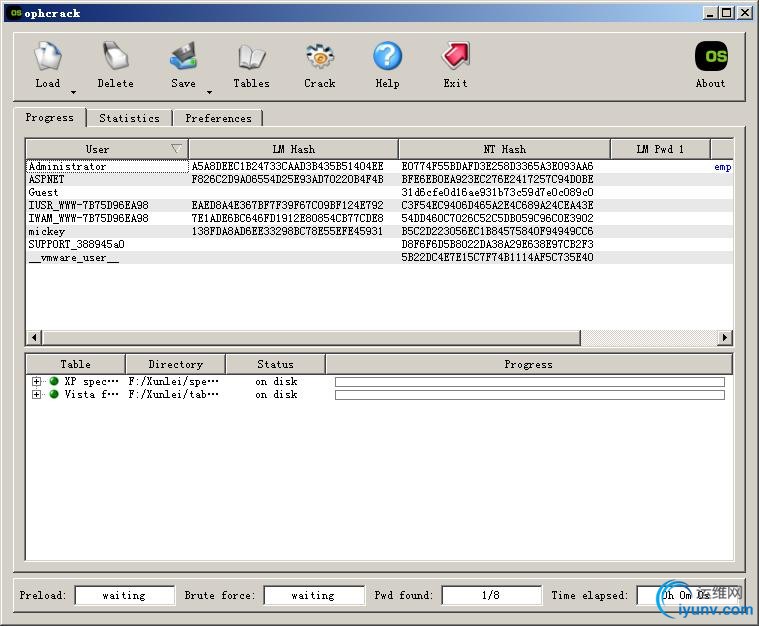Click green status dot of Vista table
759x626 pixels.
pyautogui.click(x=54, y=394)
